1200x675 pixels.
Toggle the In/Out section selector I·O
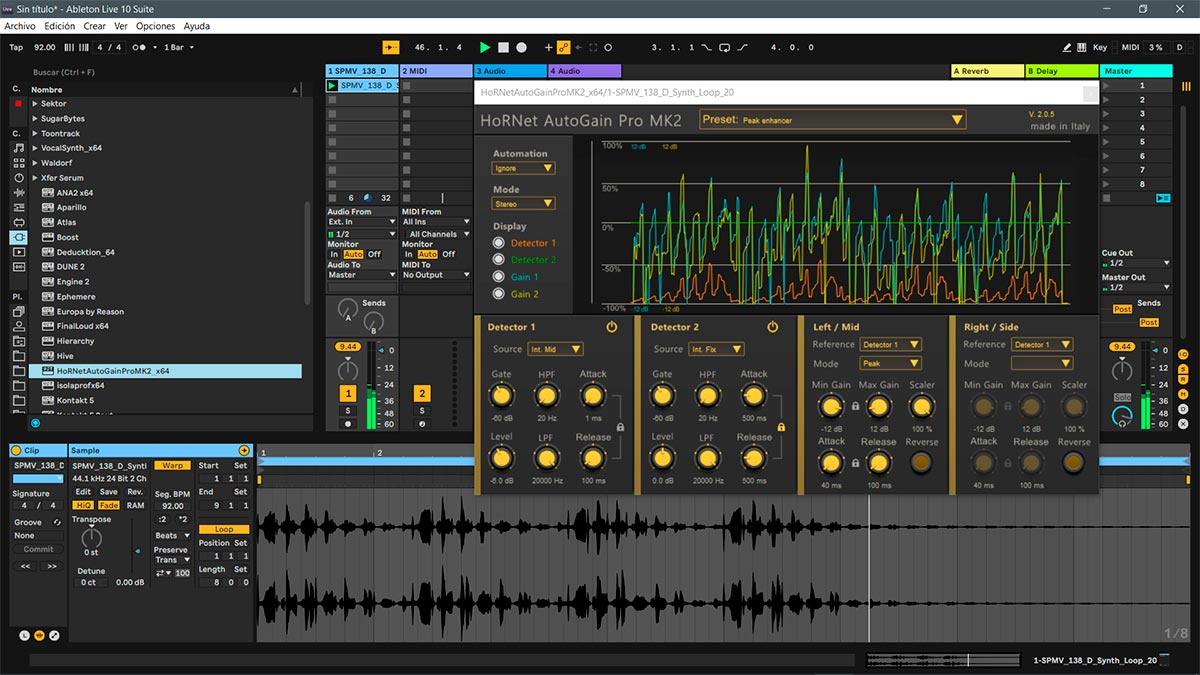coord(1183,355)
